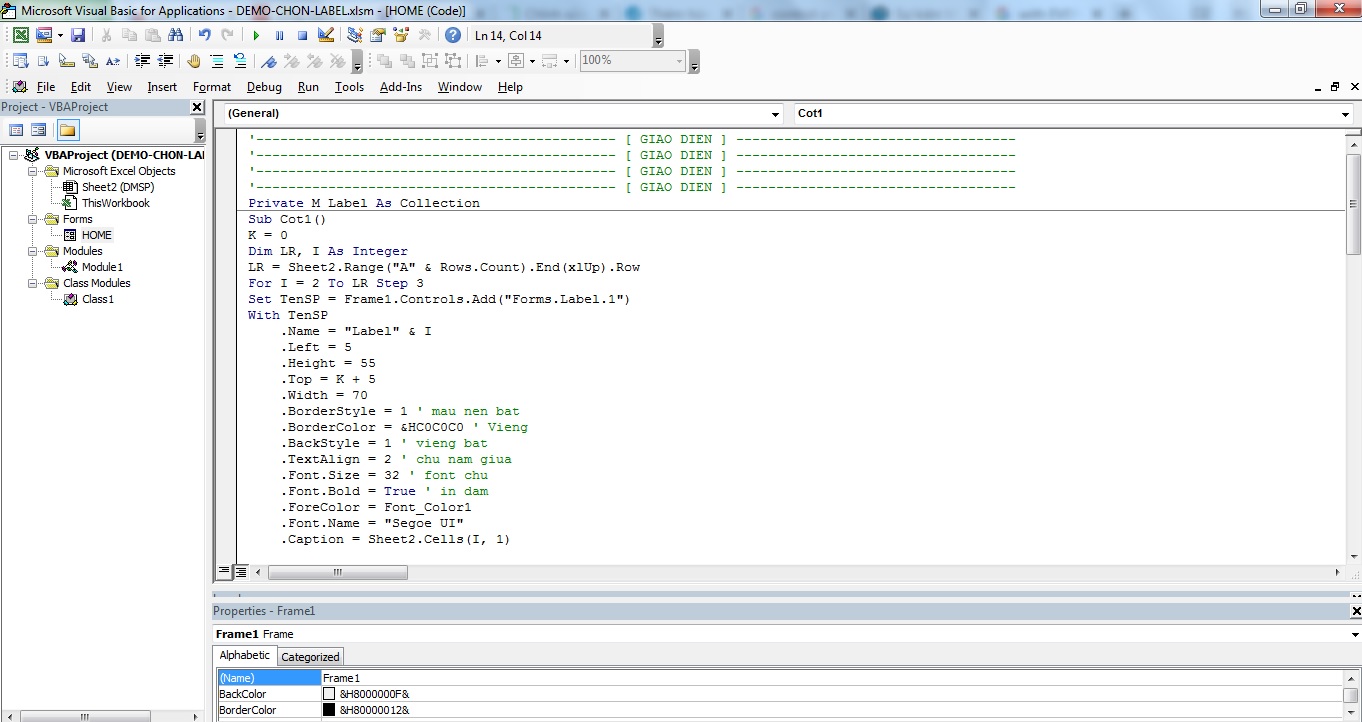Select Module1 in the project tree
The width and height of the screenshot is (1362, 722).
[102, 267]
